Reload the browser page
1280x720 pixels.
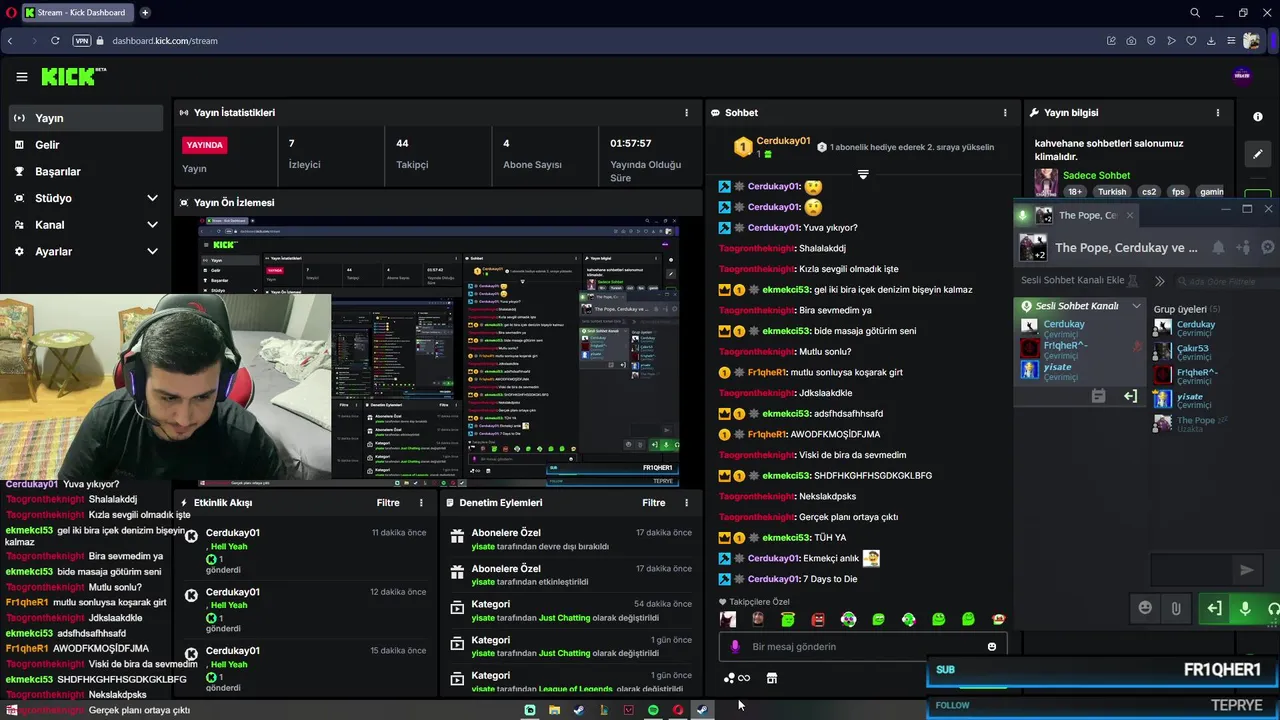(x=55, y=41)
